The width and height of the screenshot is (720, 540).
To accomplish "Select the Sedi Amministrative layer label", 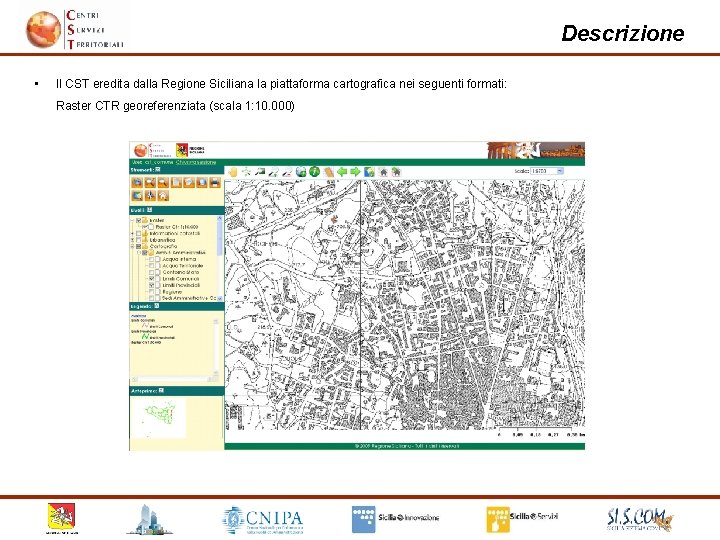I will point(189,298).
